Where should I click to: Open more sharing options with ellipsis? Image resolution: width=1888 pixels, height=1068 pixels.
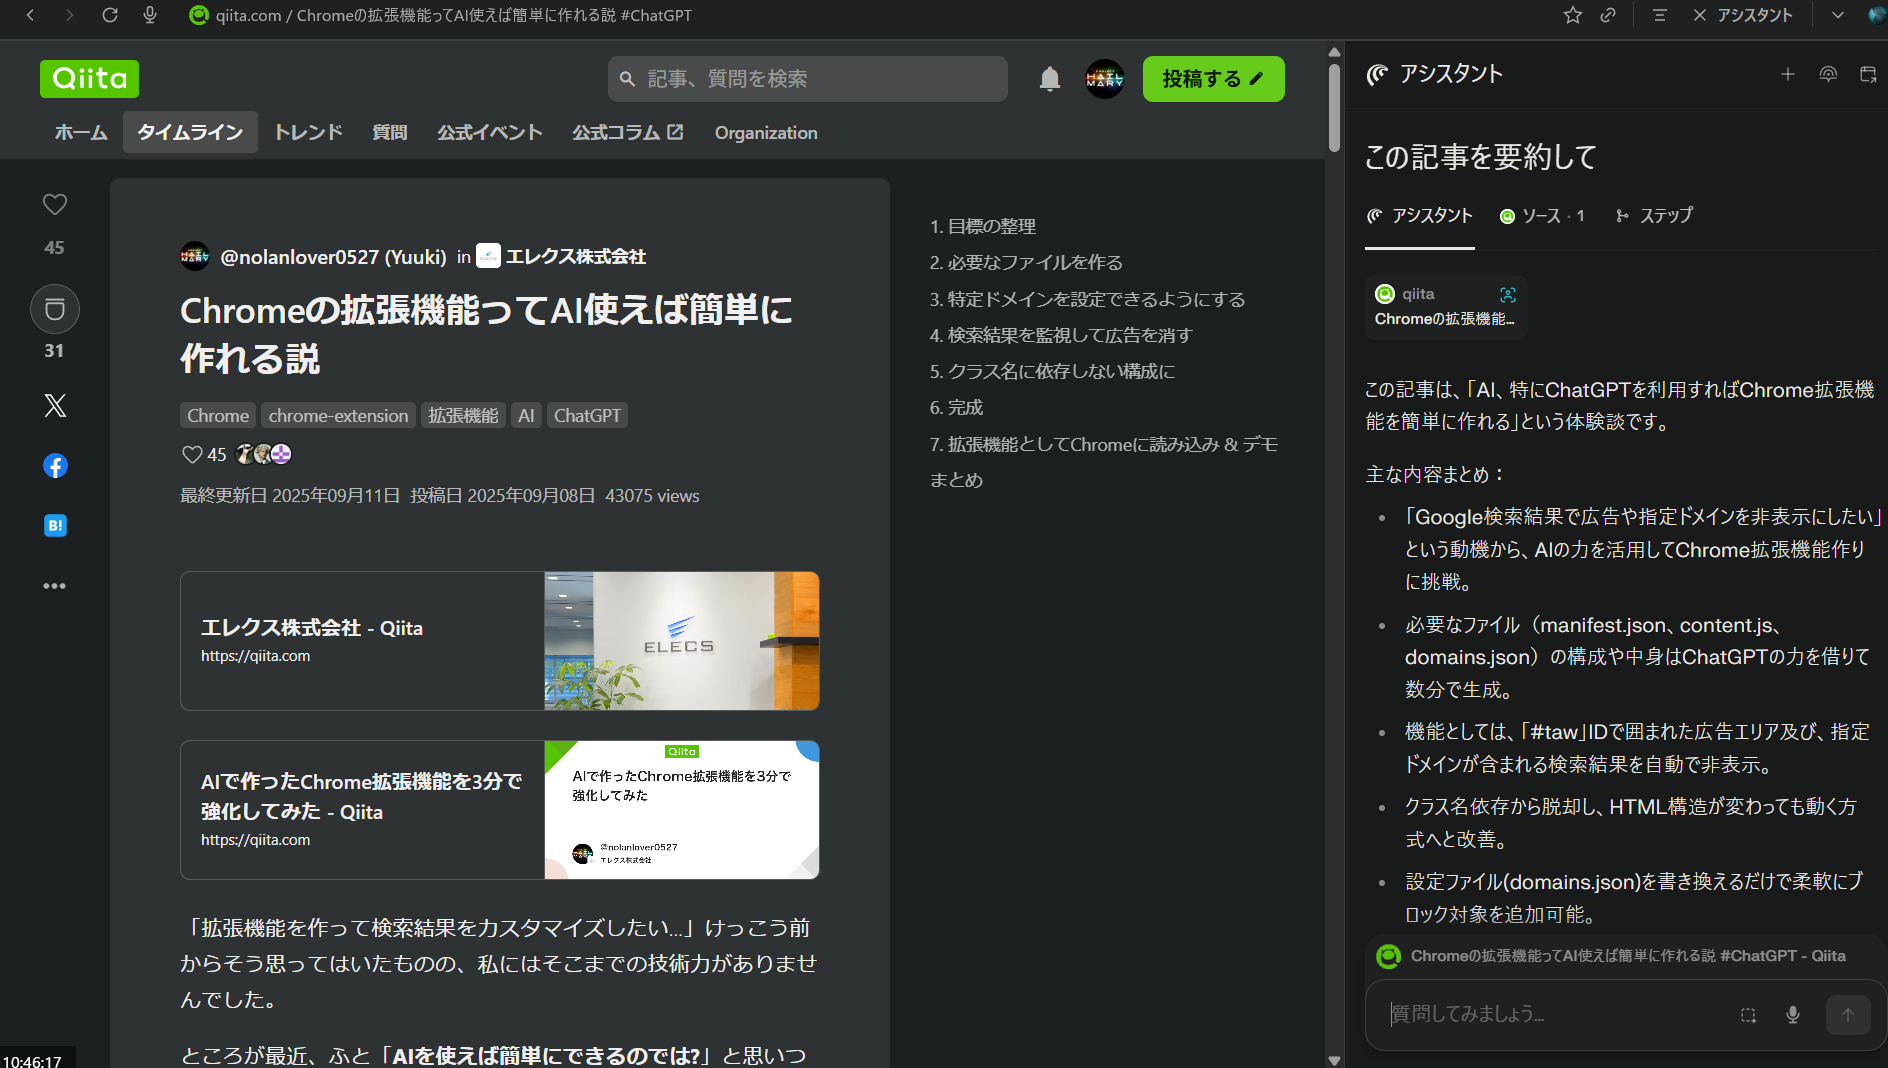(55, 586)
